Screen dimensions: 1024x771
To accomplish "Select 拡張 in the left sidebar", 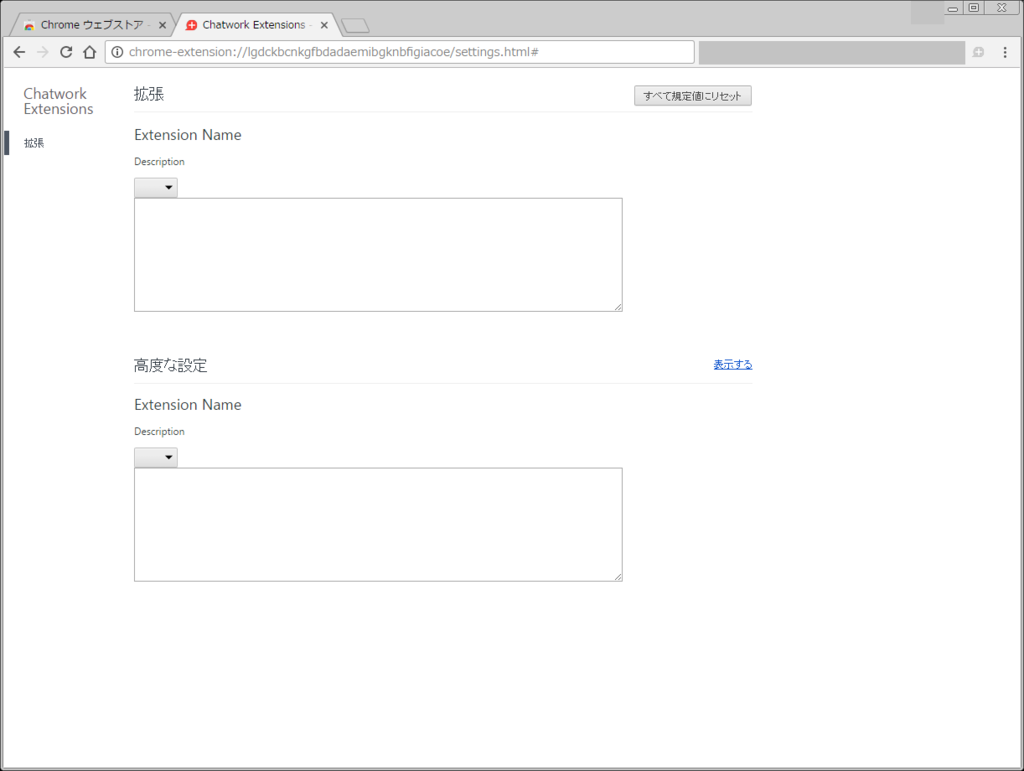I will coord(34,143).
